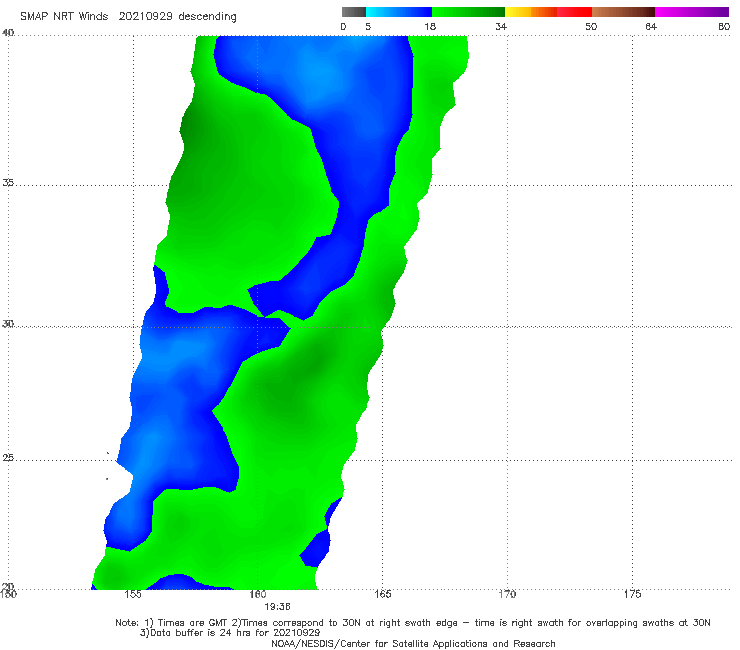Click the color bar scale value '5'

(368, 26)
